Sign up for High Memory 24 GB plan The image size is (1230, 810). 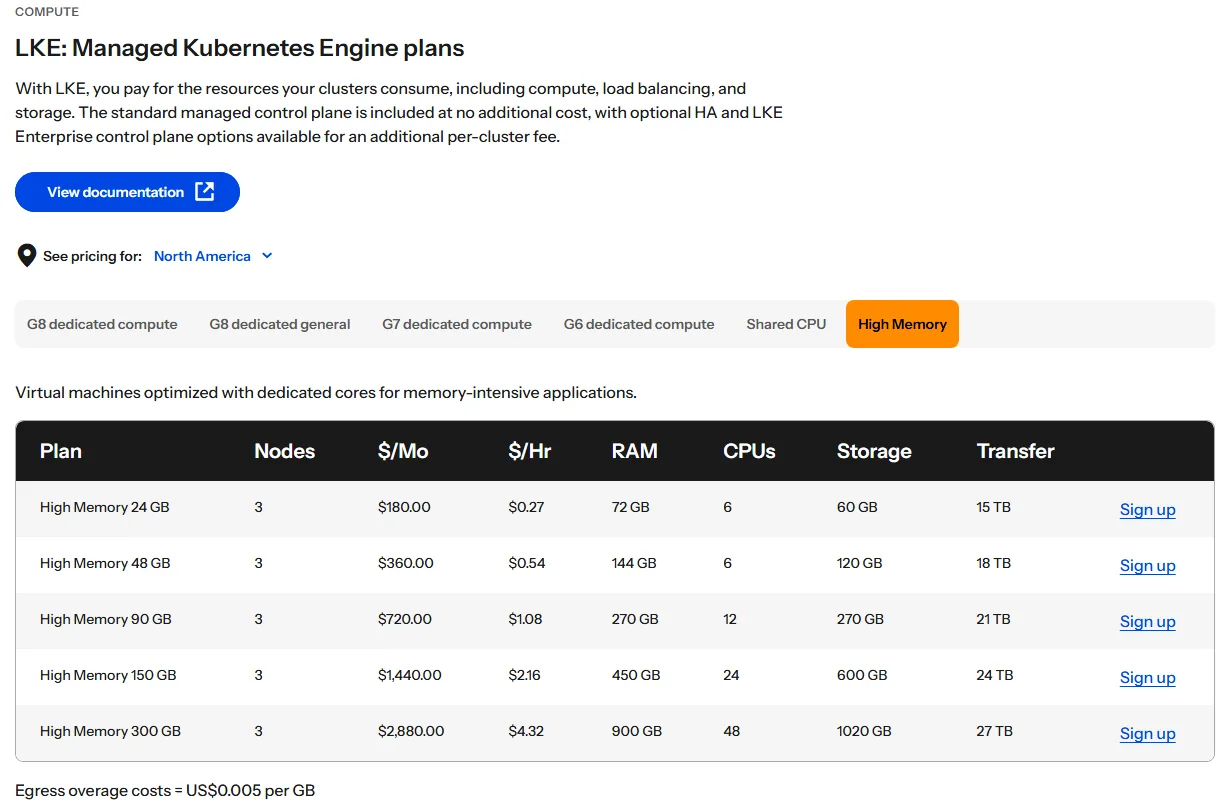[1147, 509]
